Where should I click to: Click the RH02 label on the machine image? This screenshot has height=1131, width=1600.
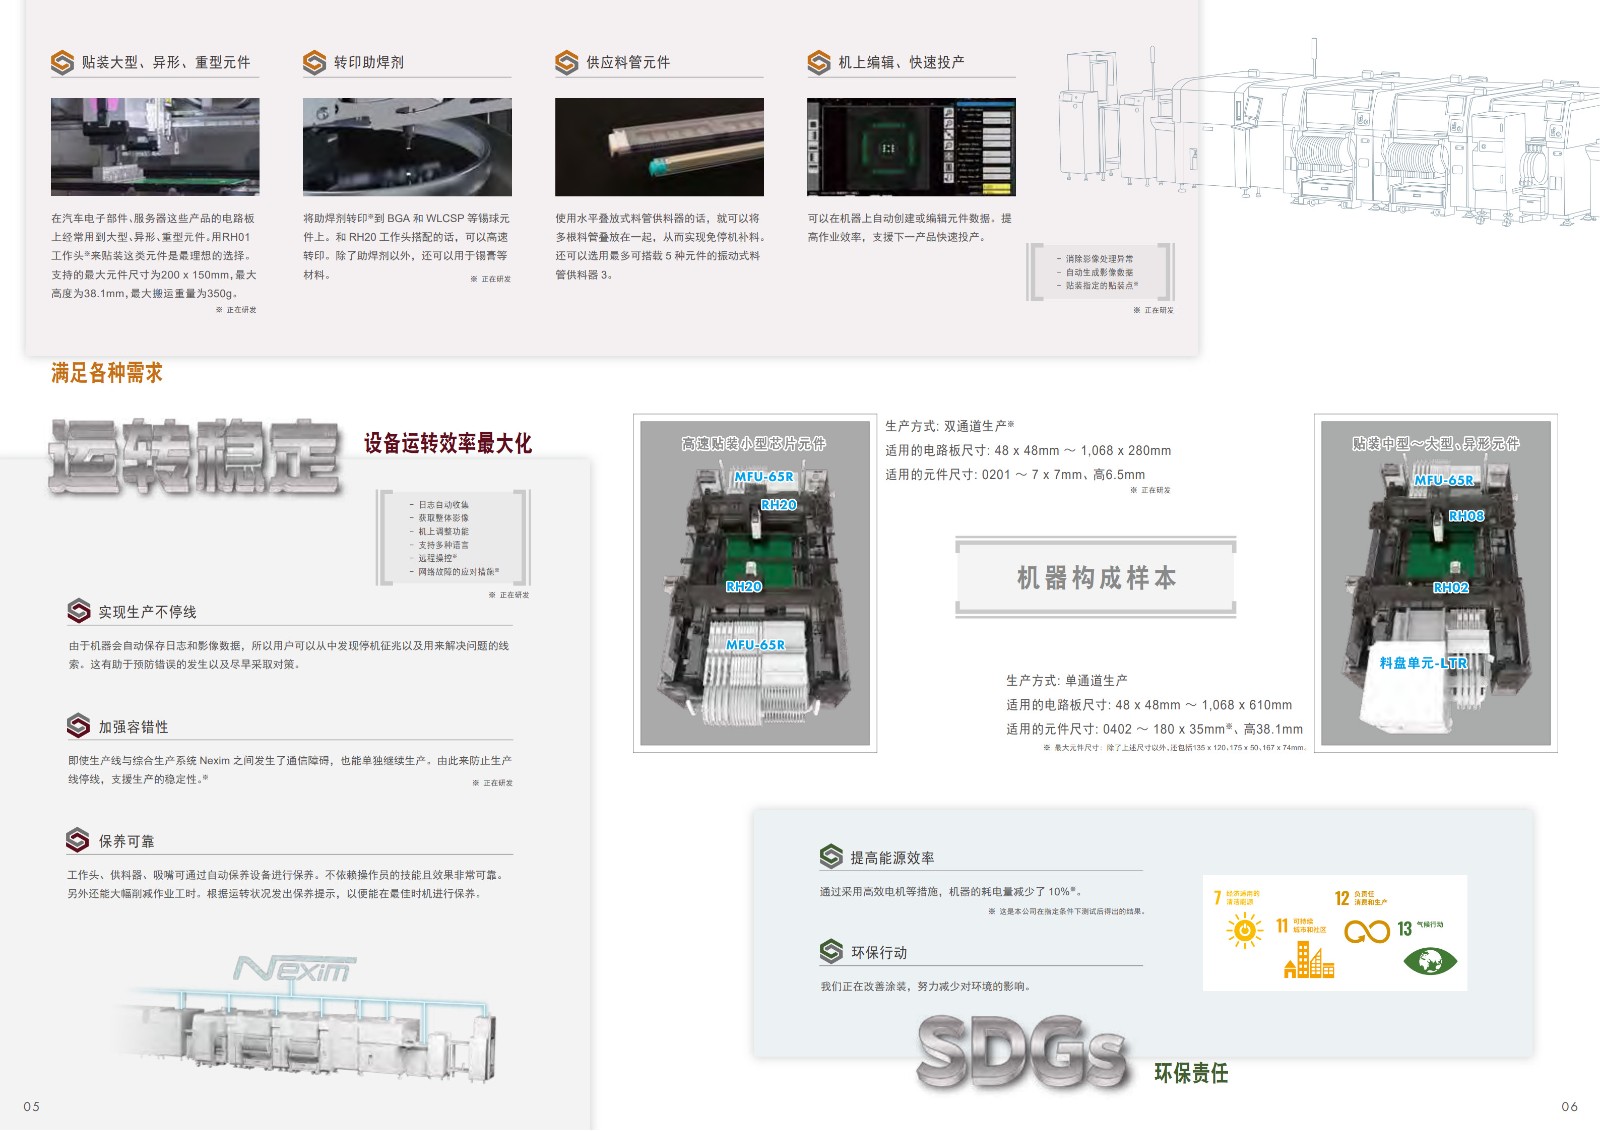pos(1450,588)
